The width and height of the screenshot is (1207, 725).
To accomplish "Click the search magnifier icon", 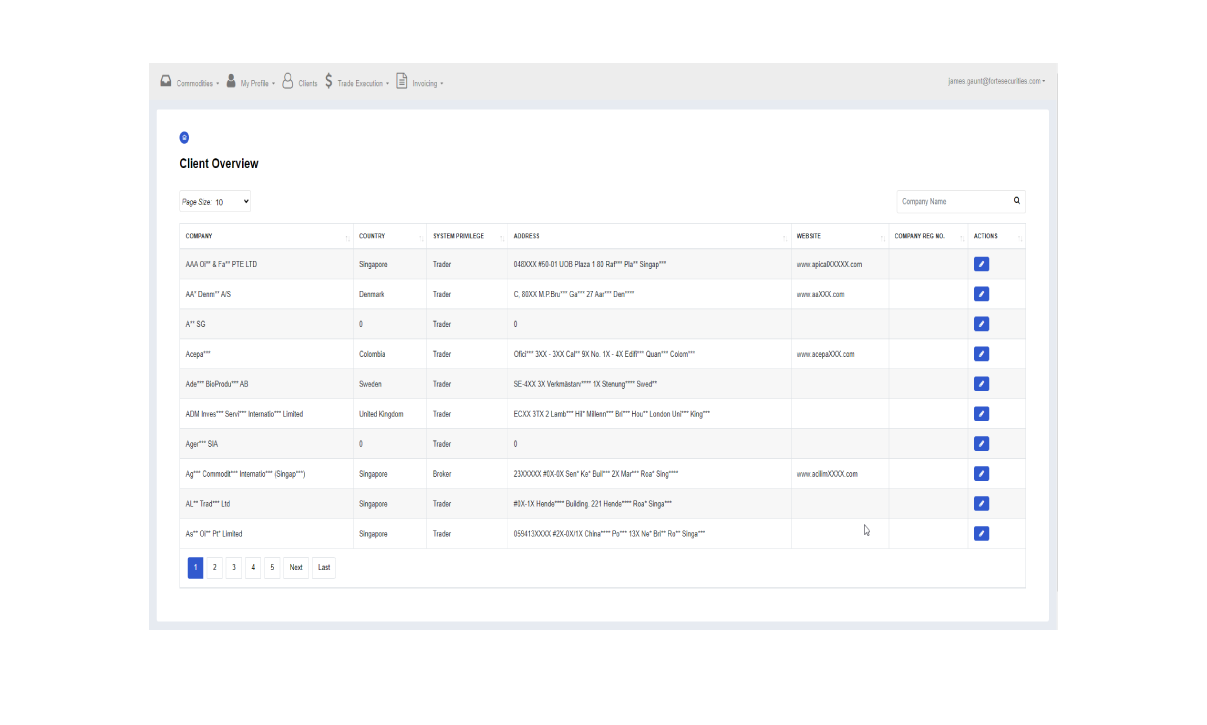I will (x=1017, y=201).
